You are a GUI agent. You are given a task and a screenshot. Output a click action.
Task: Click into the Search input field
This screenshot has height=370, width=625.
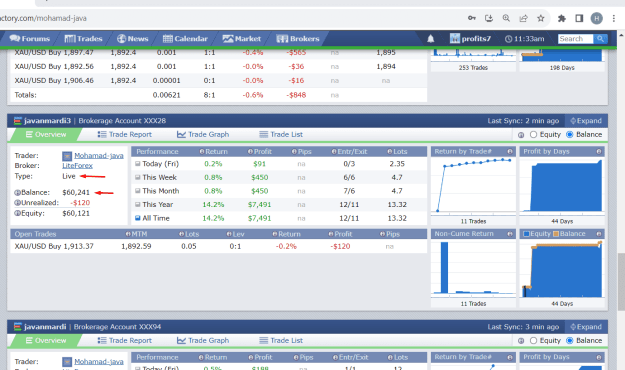pyautogui.click(x=575, y=39)
